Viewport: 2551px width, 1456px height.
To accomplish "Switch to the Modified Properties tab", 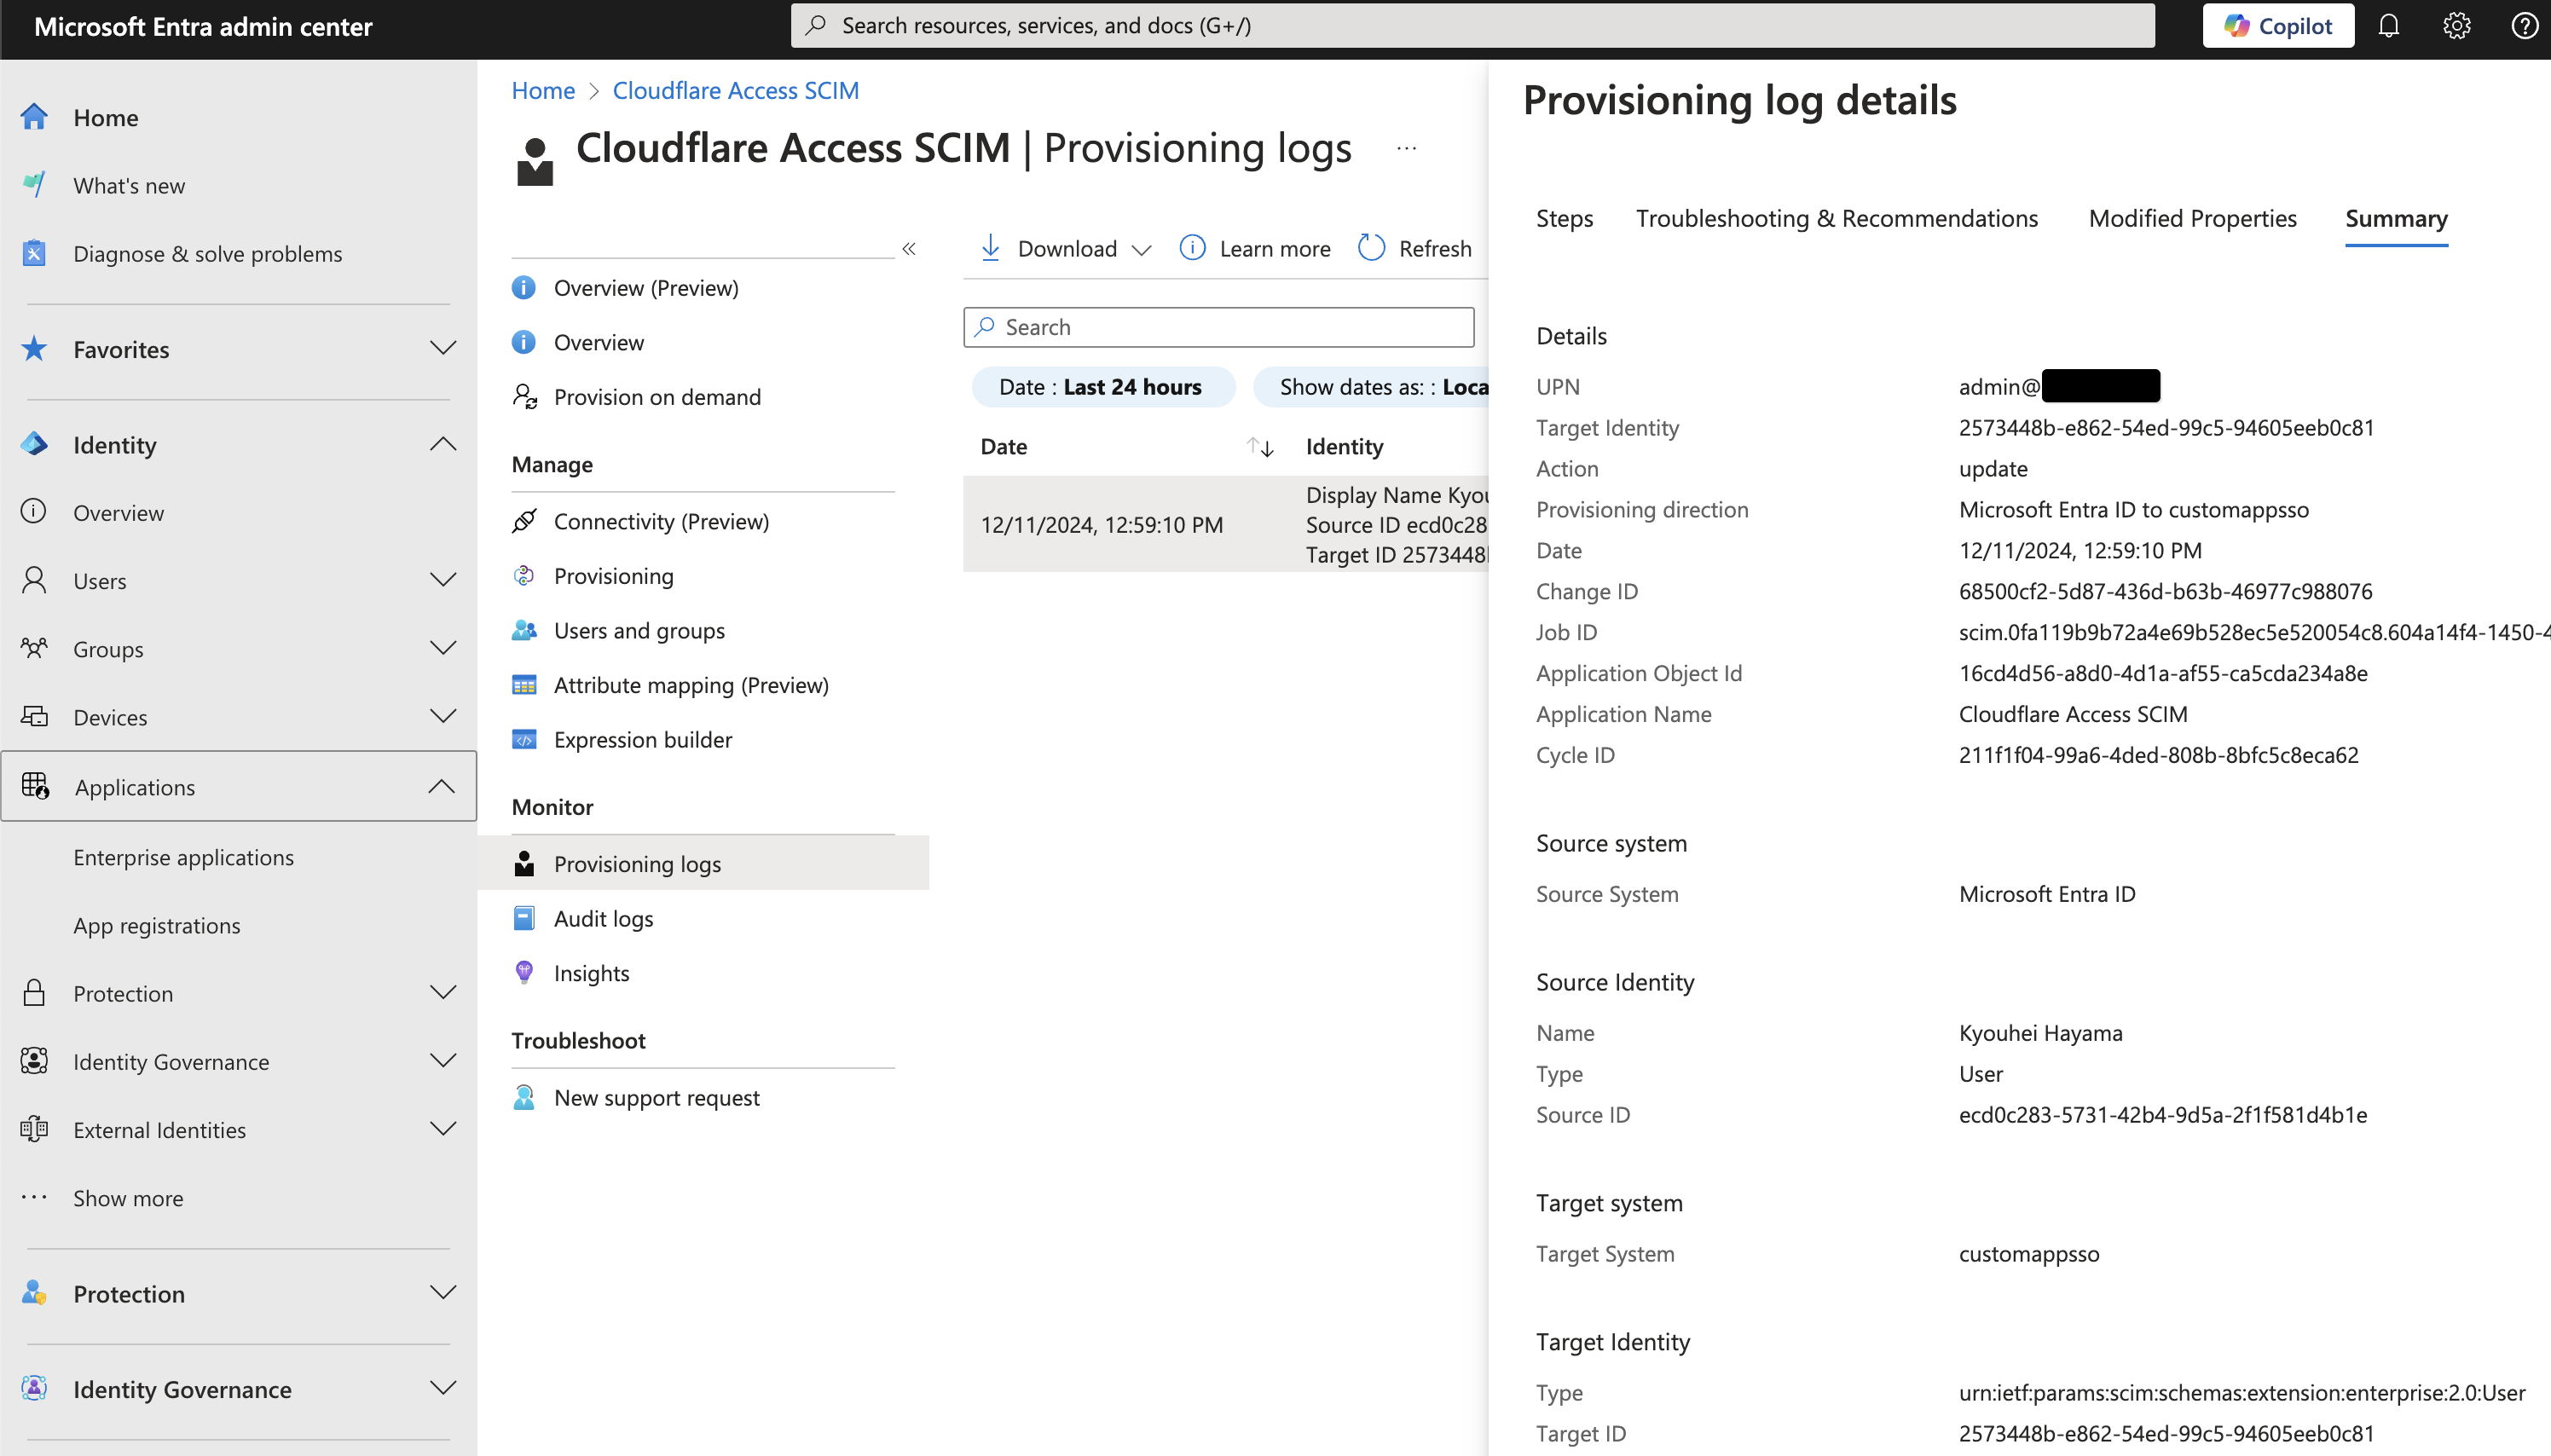I will pyautogui.click(x=2192, y=218).
